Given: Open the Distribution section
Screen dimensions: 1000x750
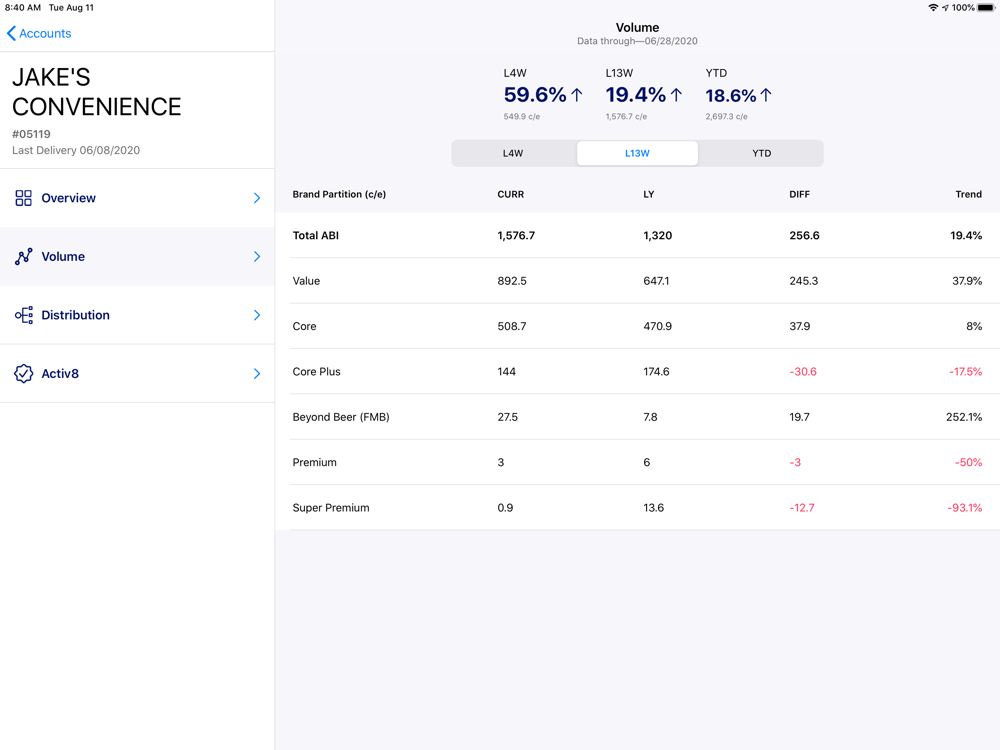Looking at the screenshot, I should [137, 315].
